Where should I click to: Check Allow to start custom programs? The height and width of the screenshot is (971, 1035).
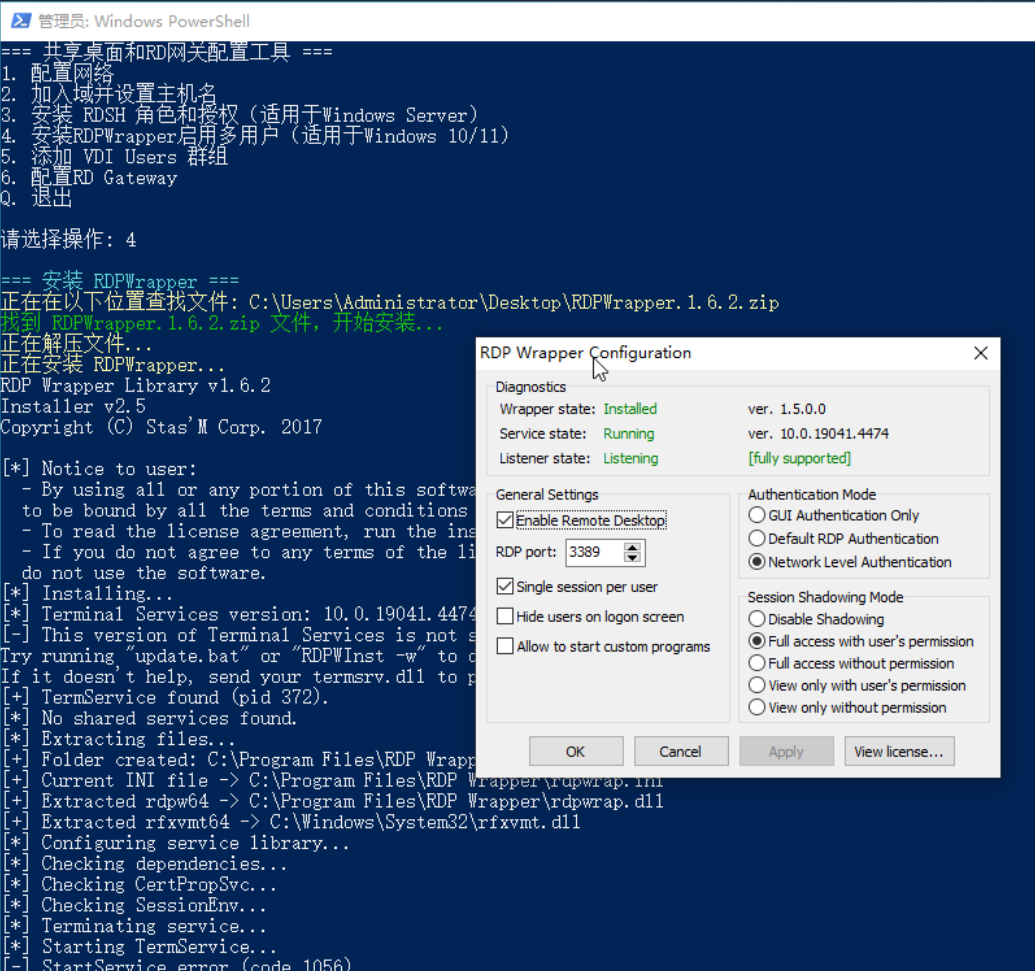[x=506, y=647]
